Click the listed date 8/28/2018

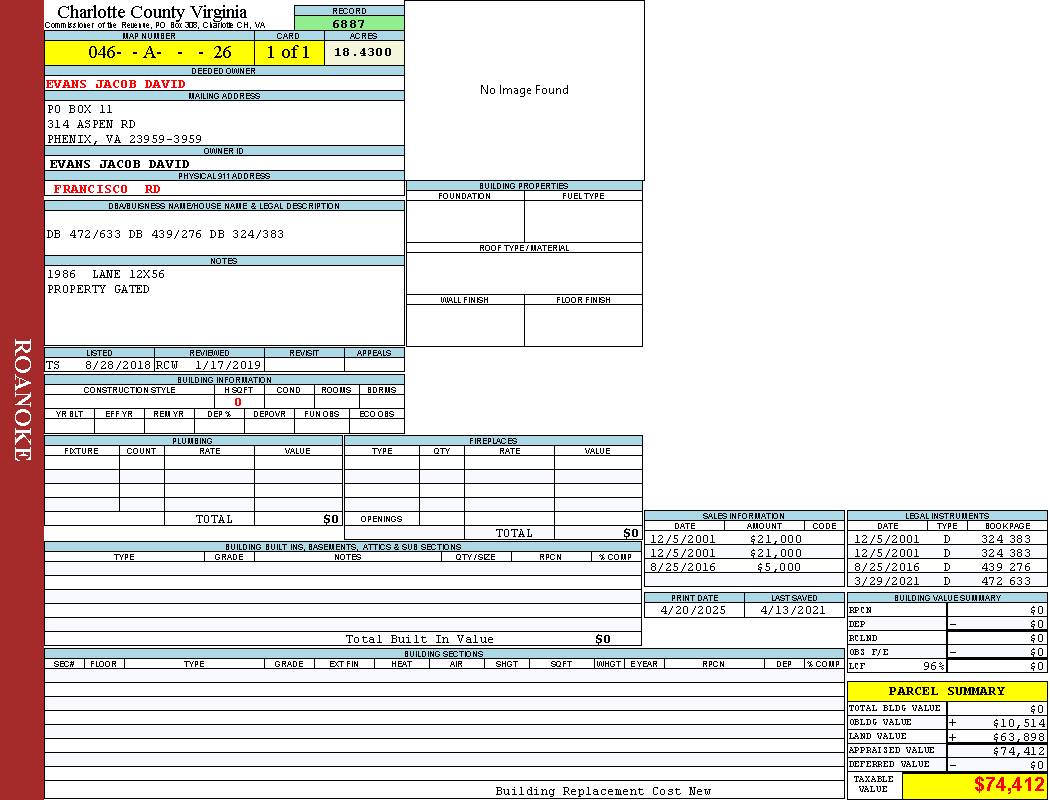tap(118, 365)
